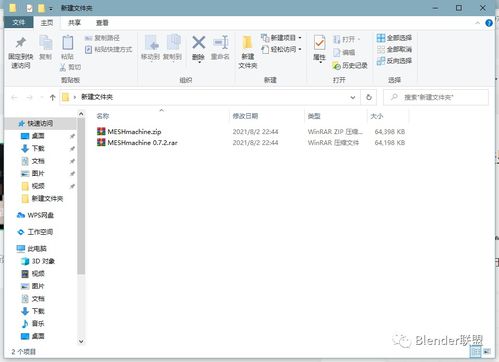
Task: Sort by the Type column header
Action: [314, 116]
